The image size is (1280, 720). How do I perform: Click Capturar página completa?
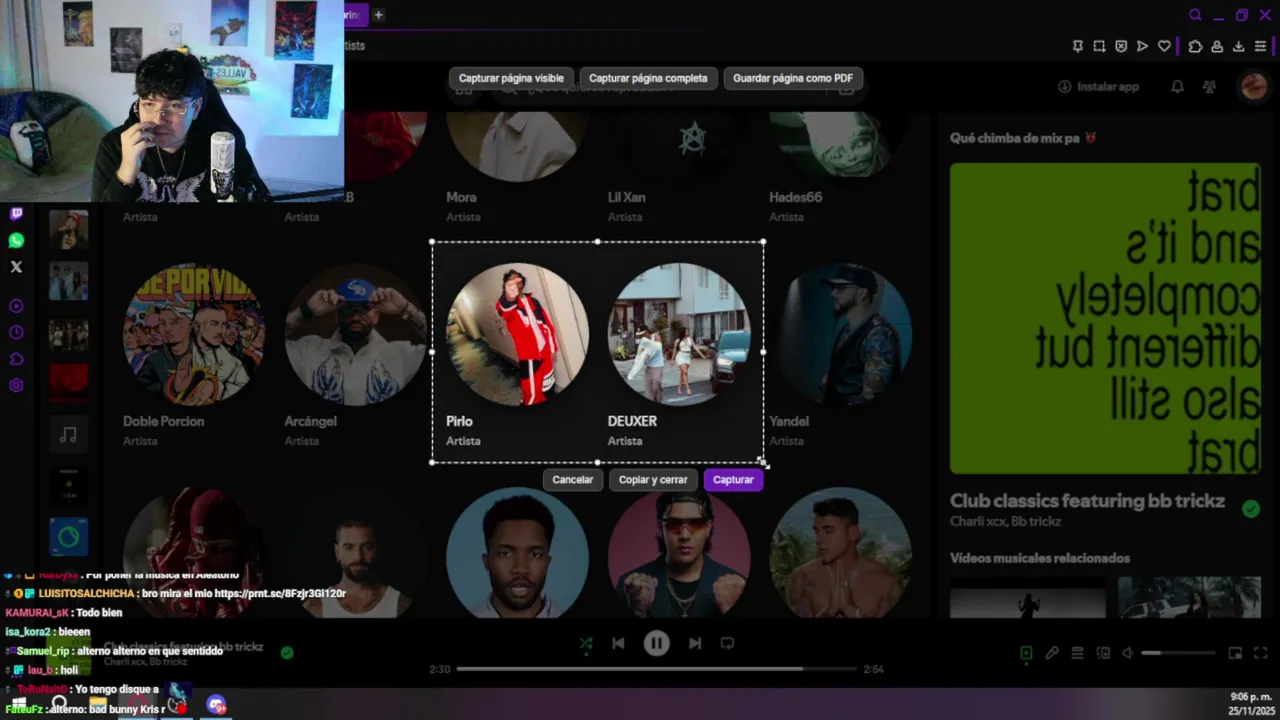pyautogui.click(x=648, y=78)
